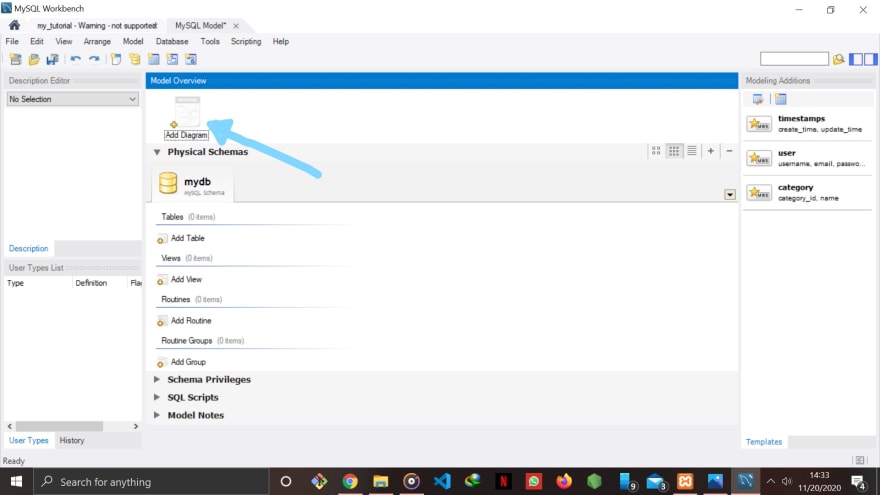This screenshot has height=495, width=880.
Task: Click the first Modeling Additions toolbar icon
Action: point(758,99)
